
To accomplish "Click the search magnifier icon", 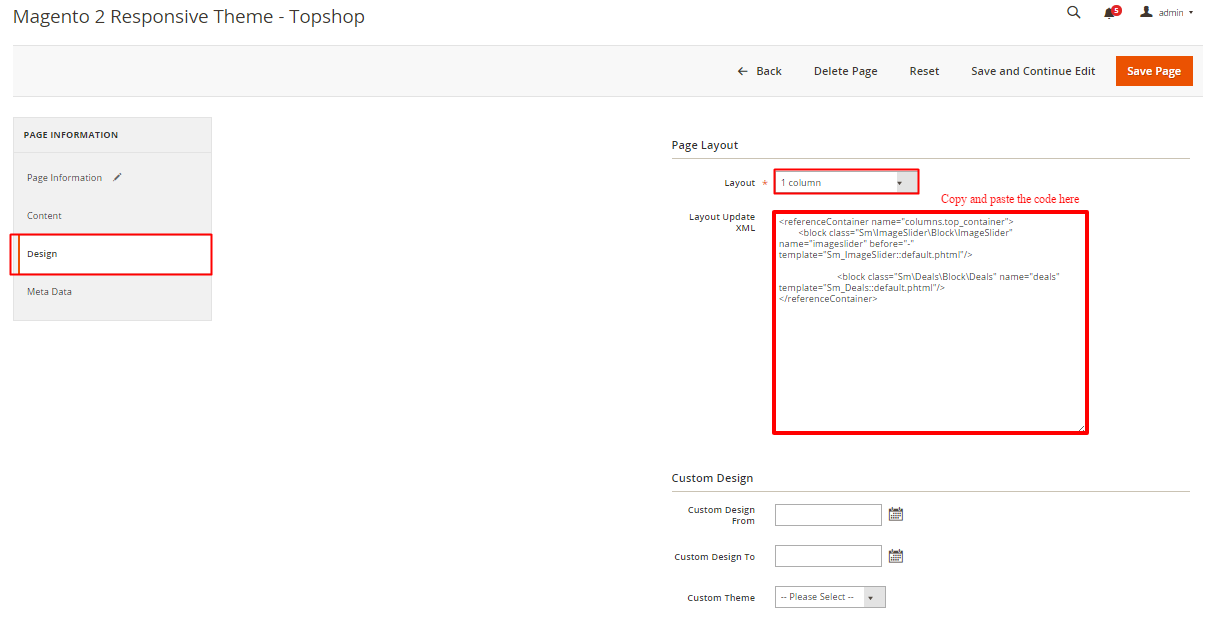I will pyautogui.click(x=1074, y=13).
